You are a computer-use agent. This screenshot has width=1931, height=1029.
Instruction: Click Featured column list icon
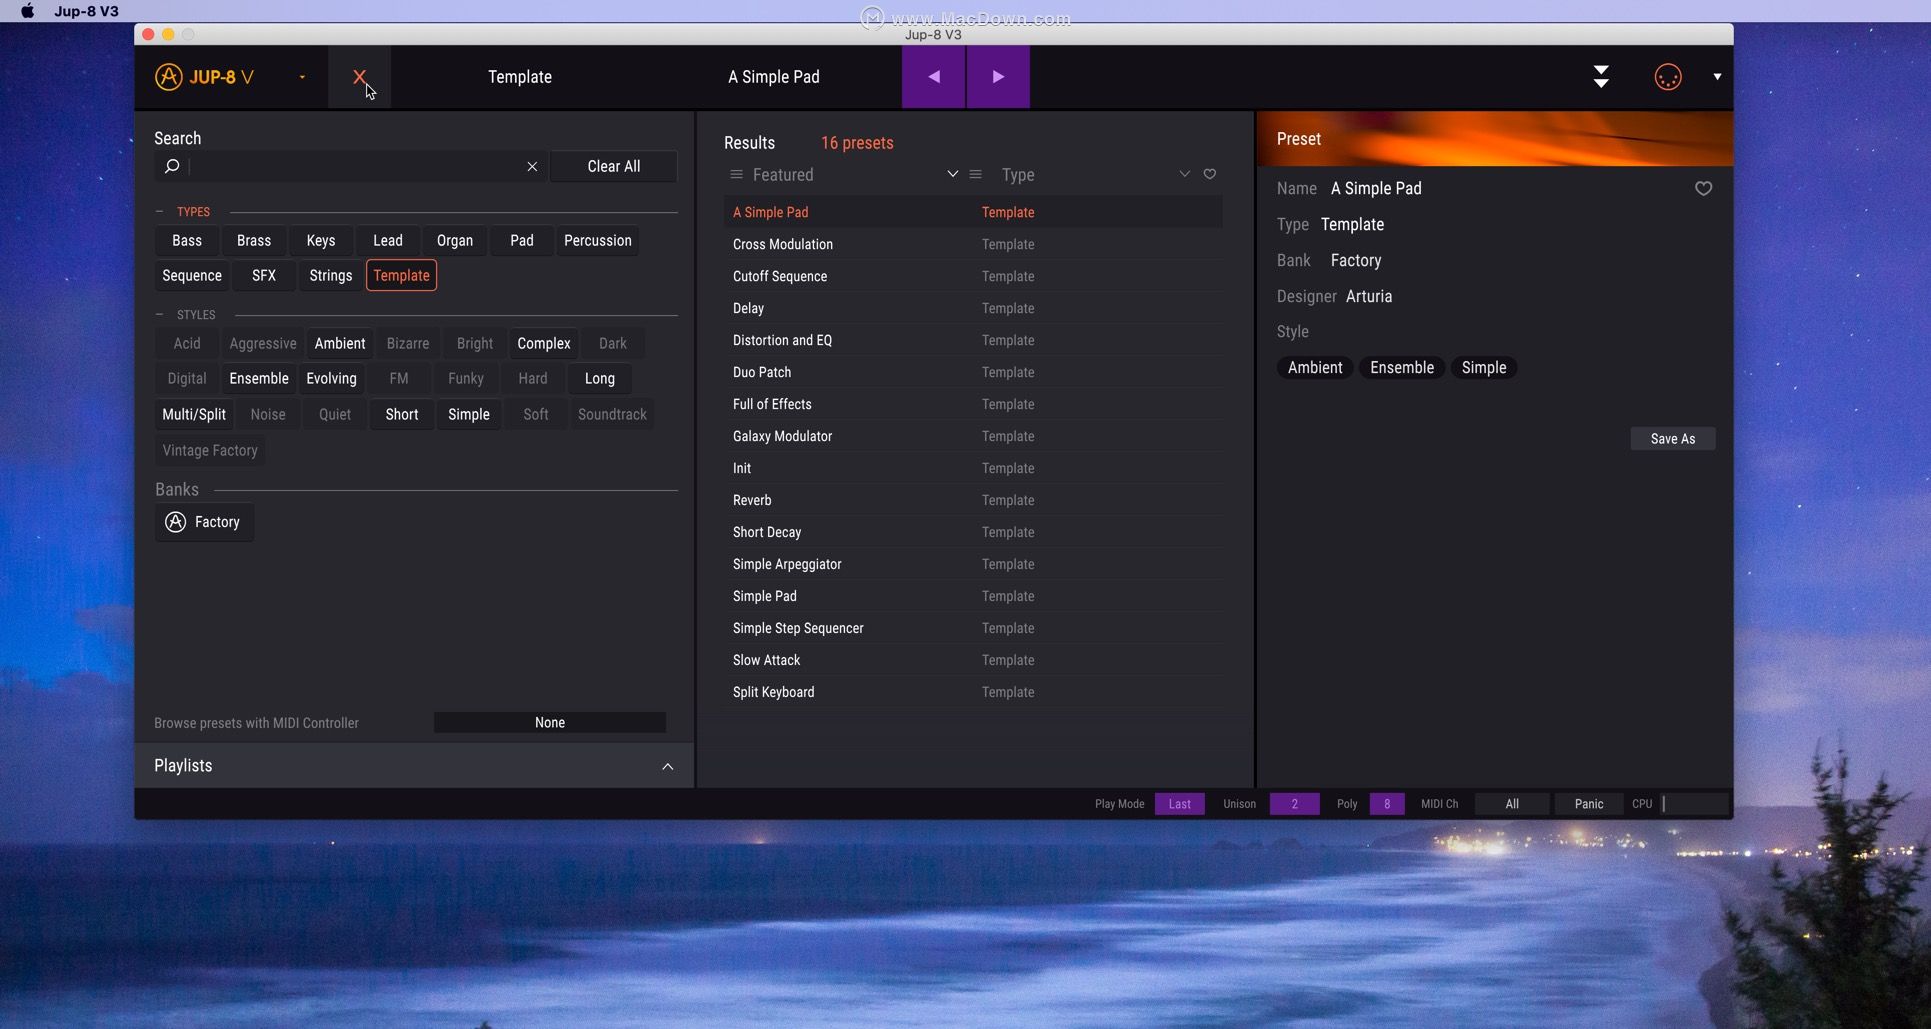point(736,175)
